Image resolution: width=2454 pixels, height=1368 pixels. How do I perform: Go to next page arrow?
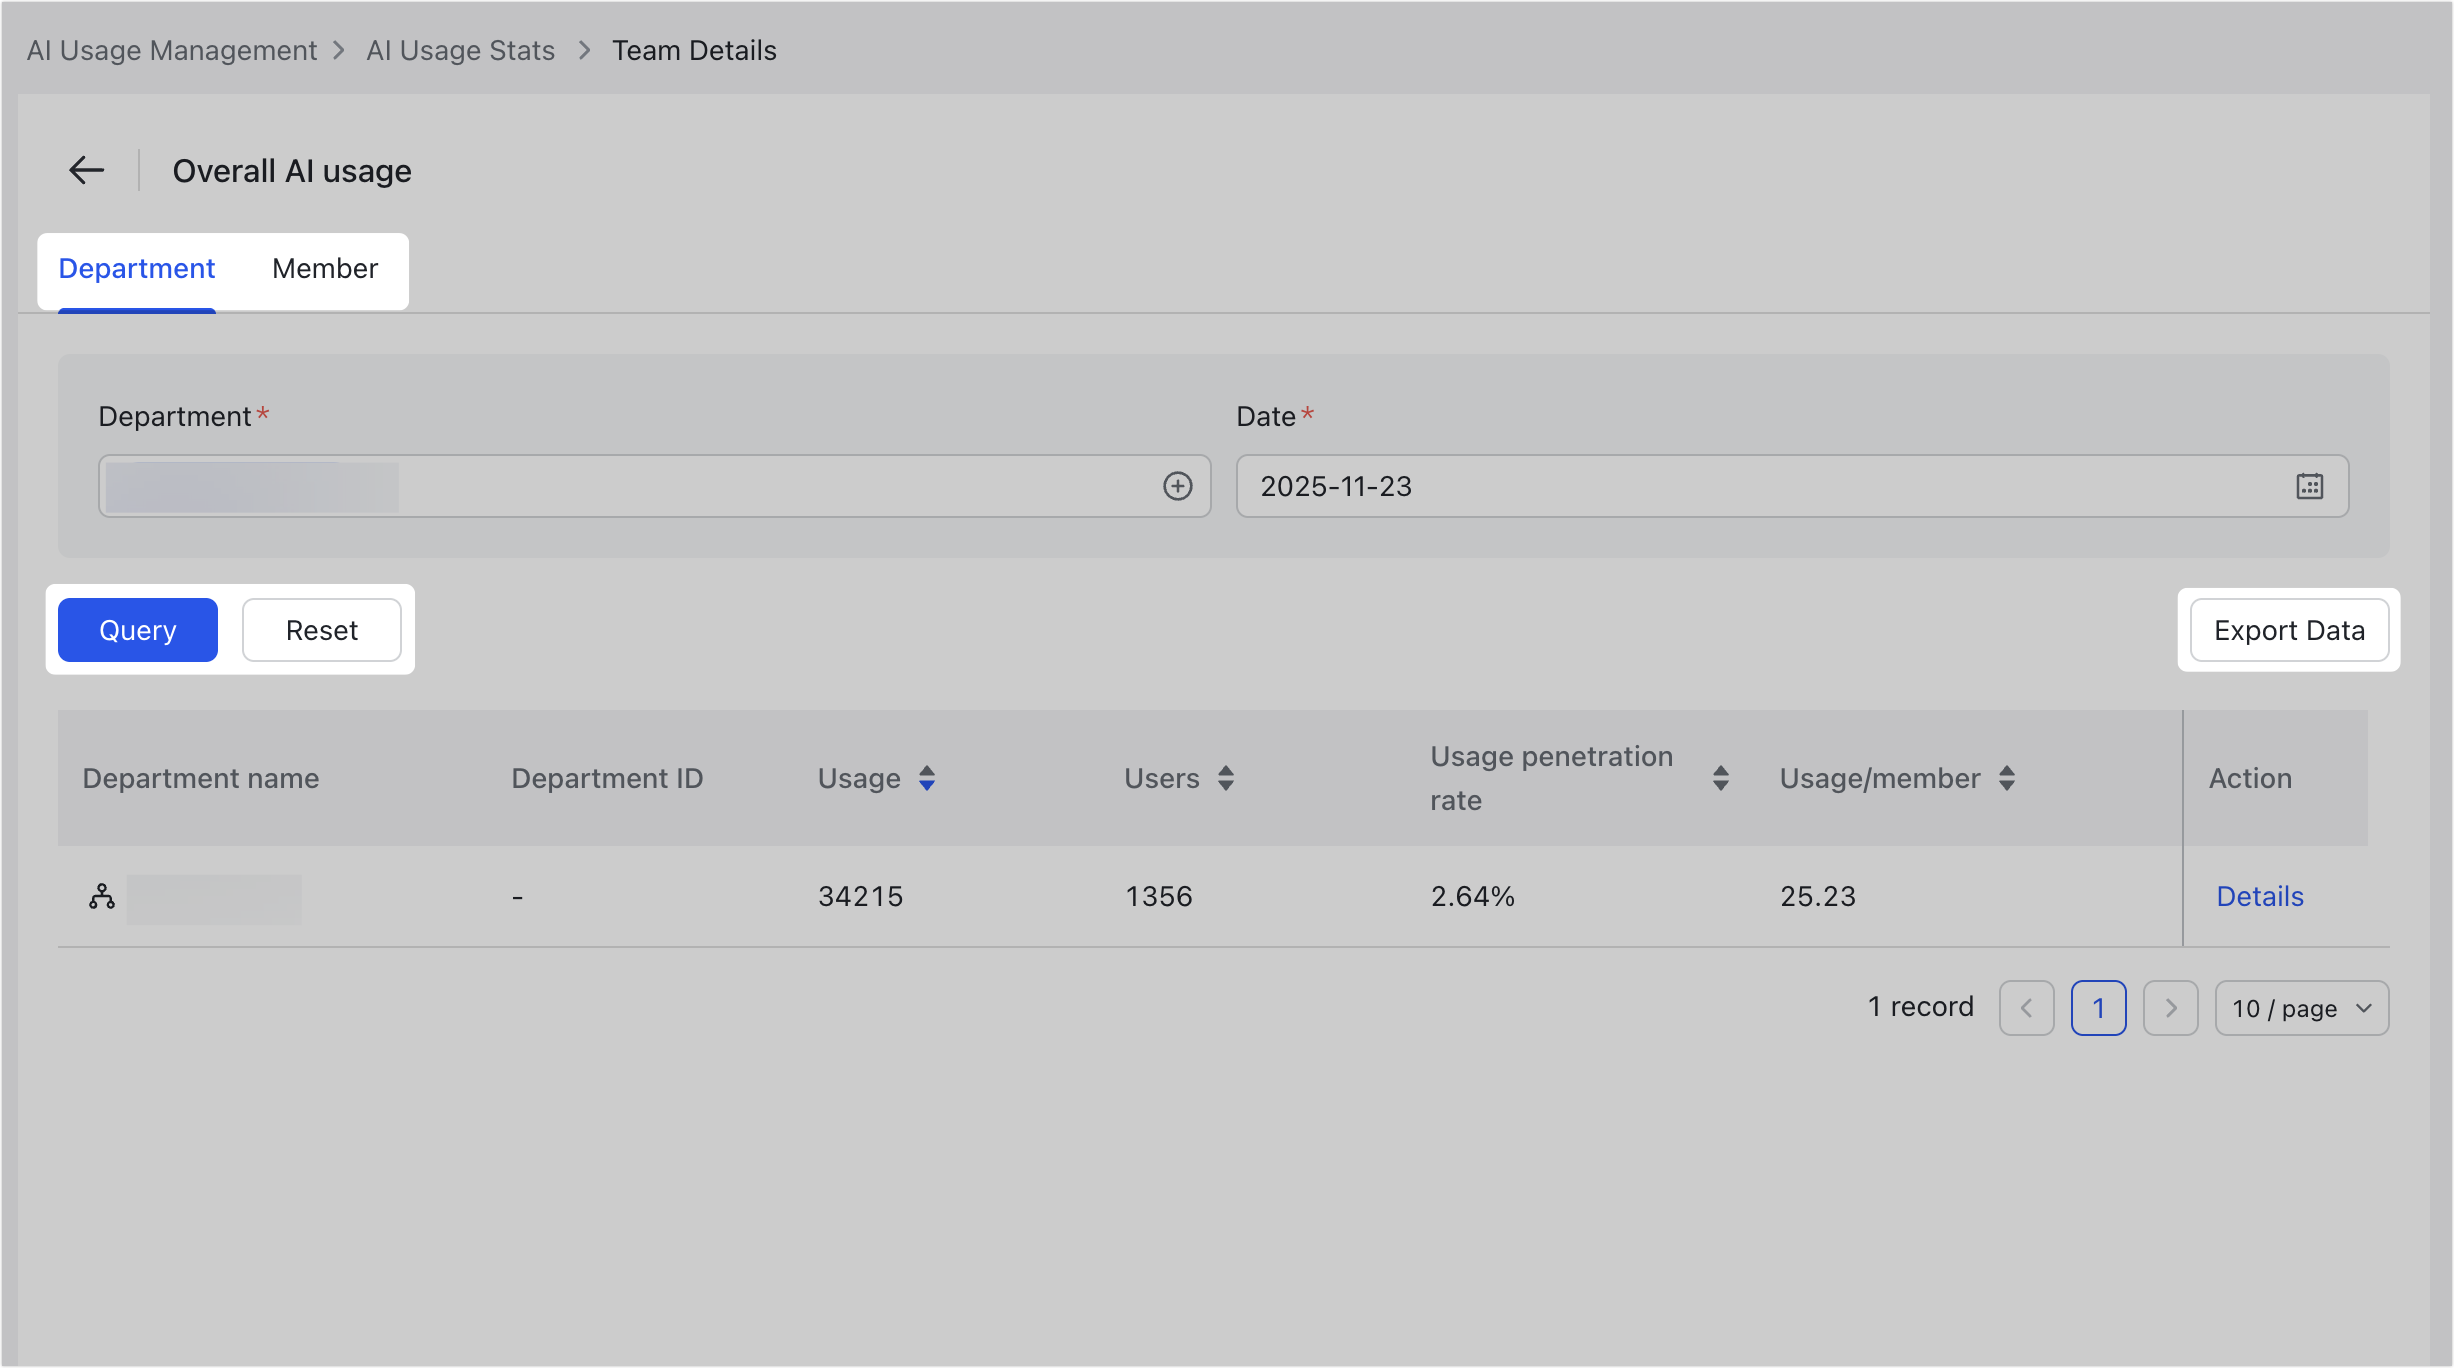point(2170,1008)
